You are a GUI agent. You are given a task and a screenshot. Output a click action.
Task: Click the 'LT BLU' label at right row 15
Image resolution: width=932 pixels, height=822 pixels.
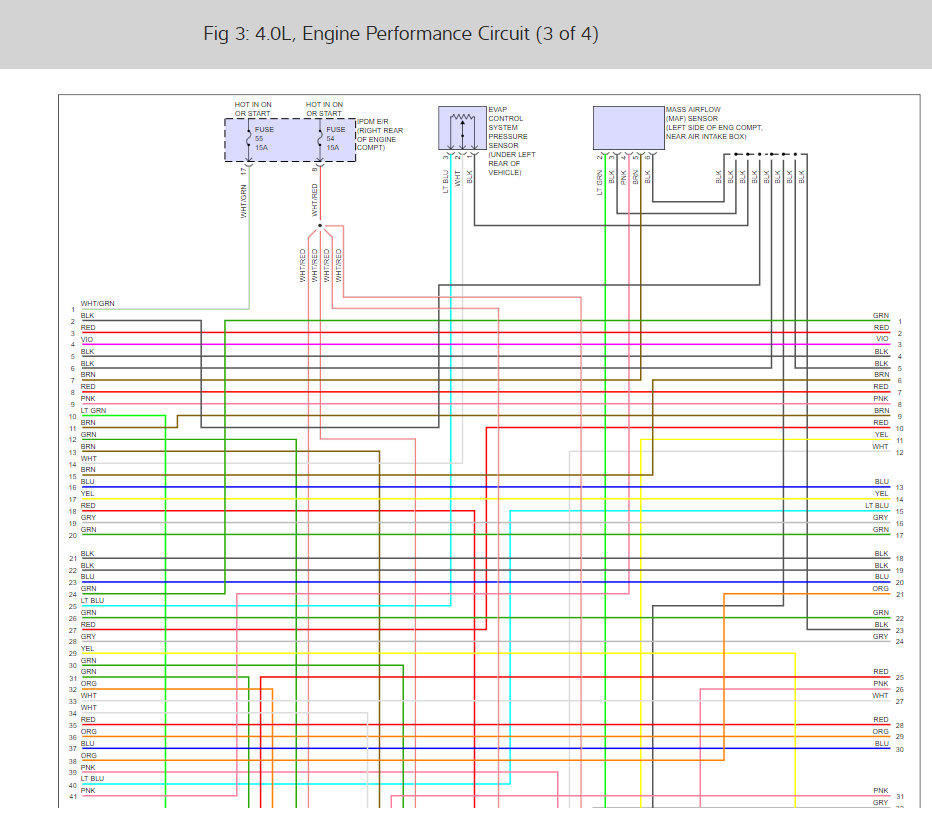[877, 505]
